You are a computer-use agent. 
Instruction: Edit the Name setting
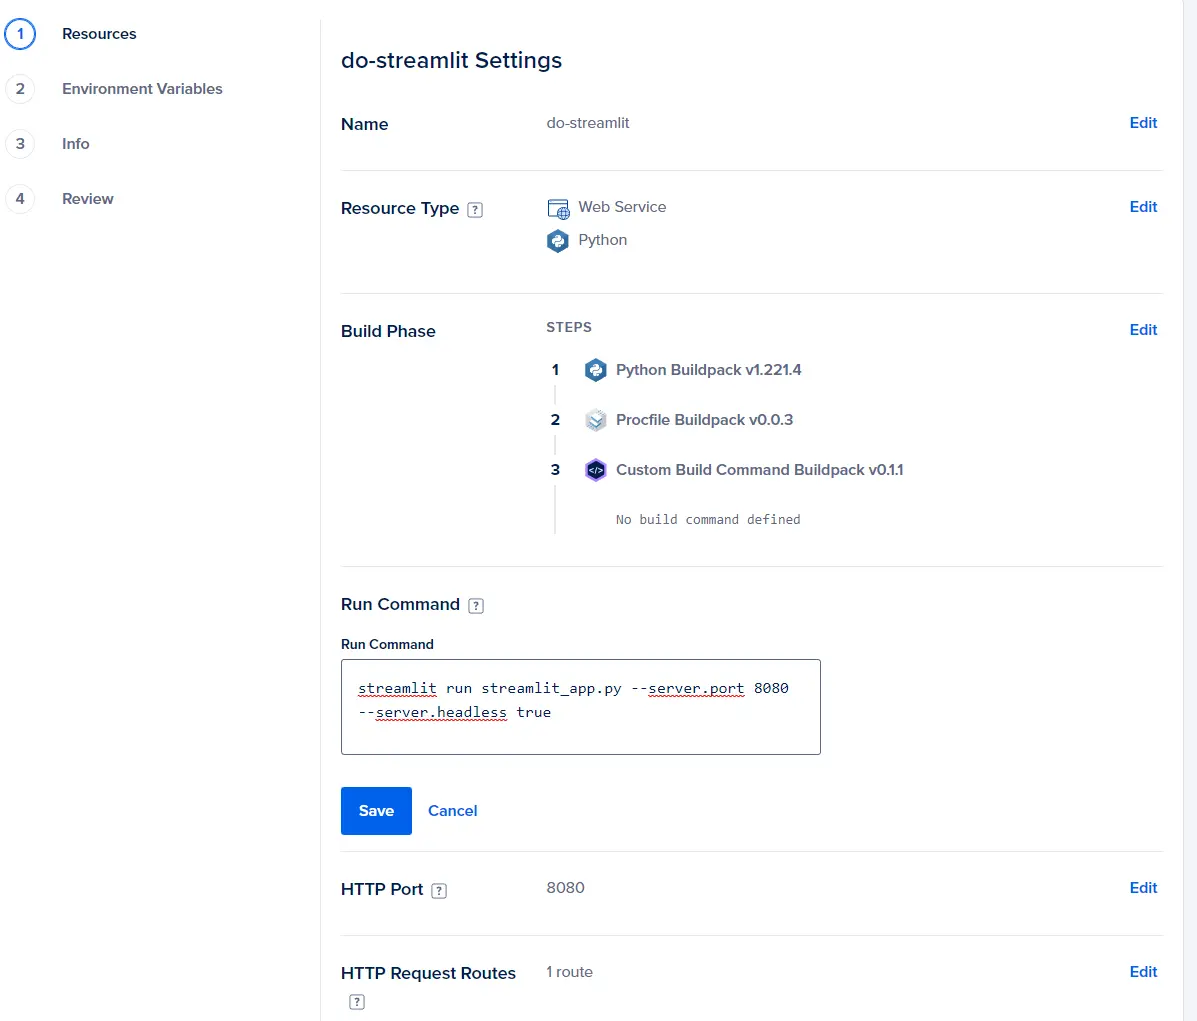tap(1143, 123)
